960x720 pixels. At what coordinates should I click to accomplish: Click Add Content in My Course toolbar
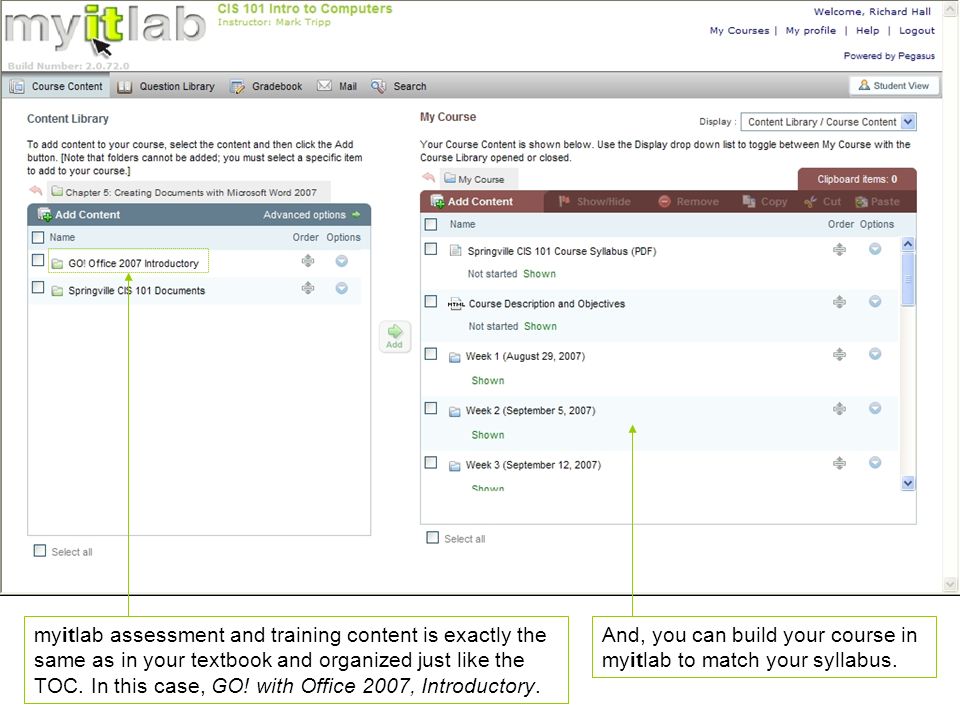471,201
